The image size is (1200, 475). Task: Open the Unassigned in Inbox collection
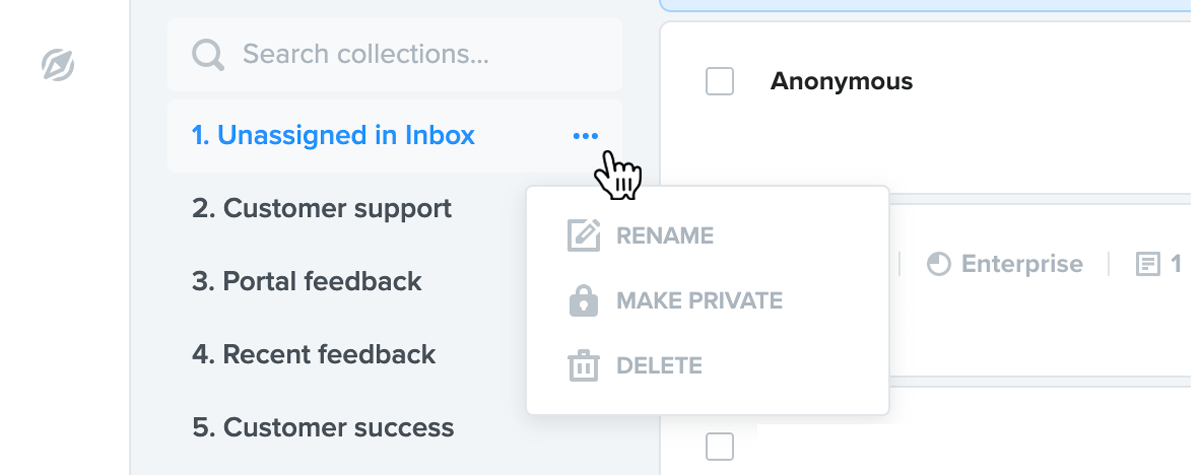pos(333,135)
